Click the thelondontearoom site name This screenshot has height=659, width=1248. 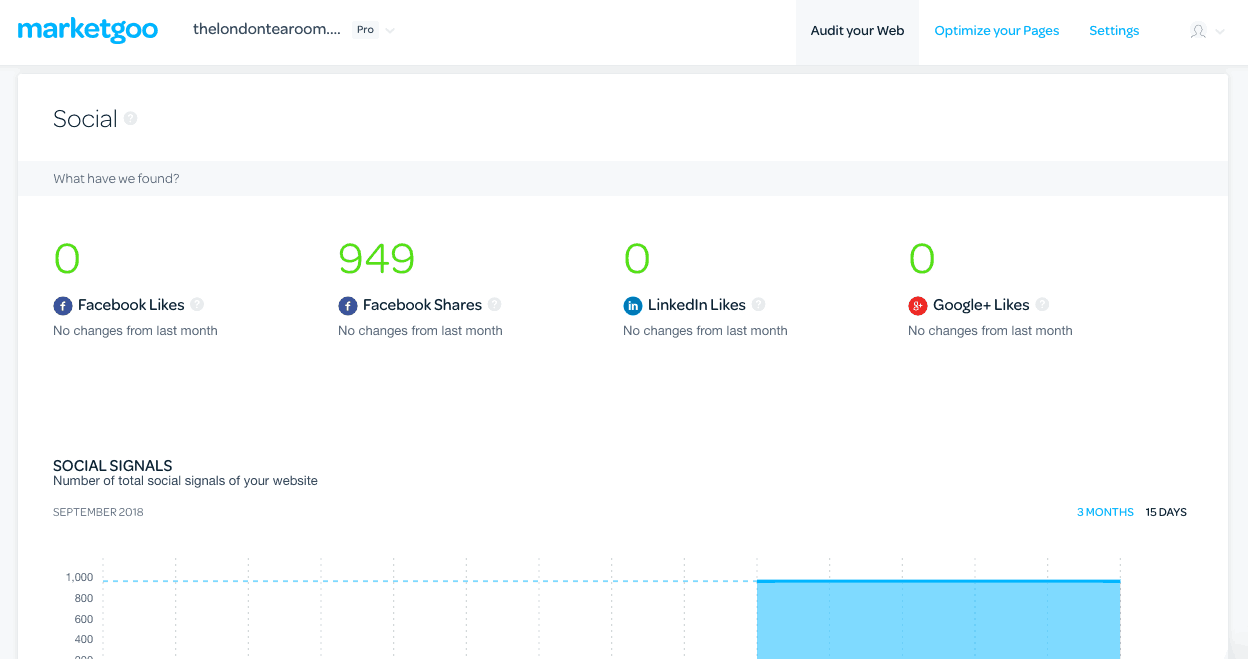click(267, 30)
